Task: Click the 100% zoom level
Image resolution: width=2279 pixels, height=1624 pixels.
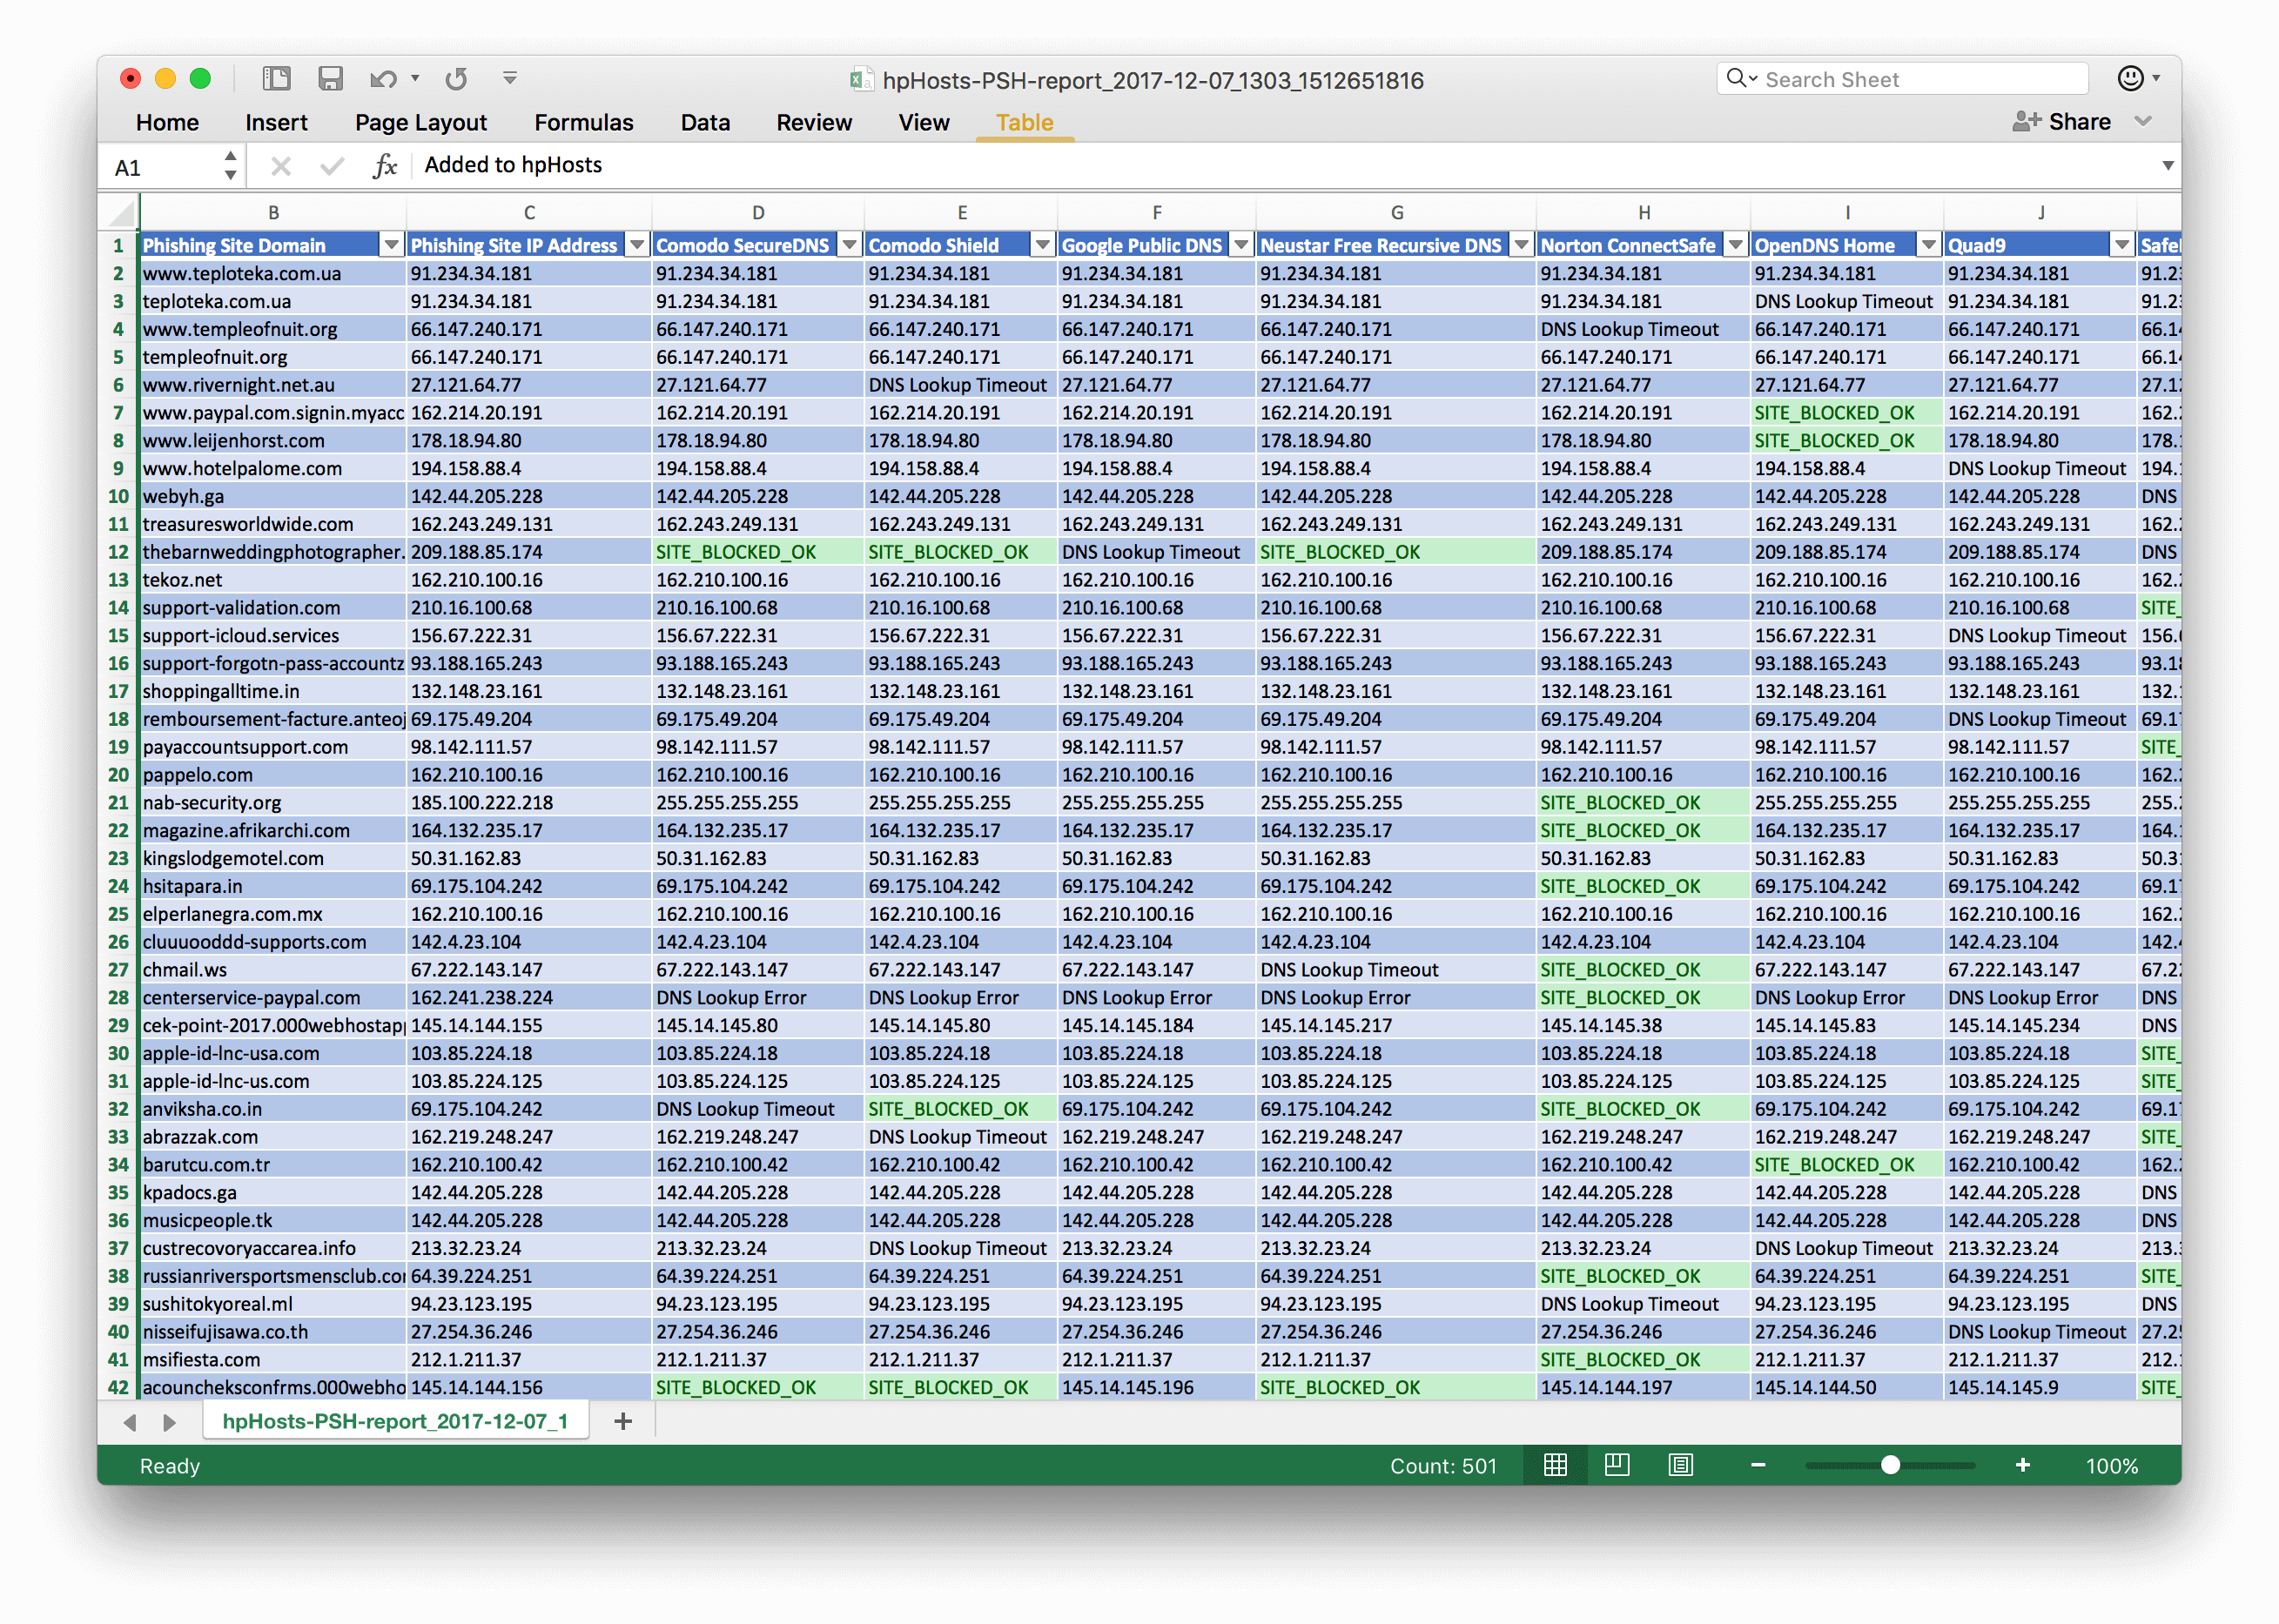Action: [x=2112, y=1466]
